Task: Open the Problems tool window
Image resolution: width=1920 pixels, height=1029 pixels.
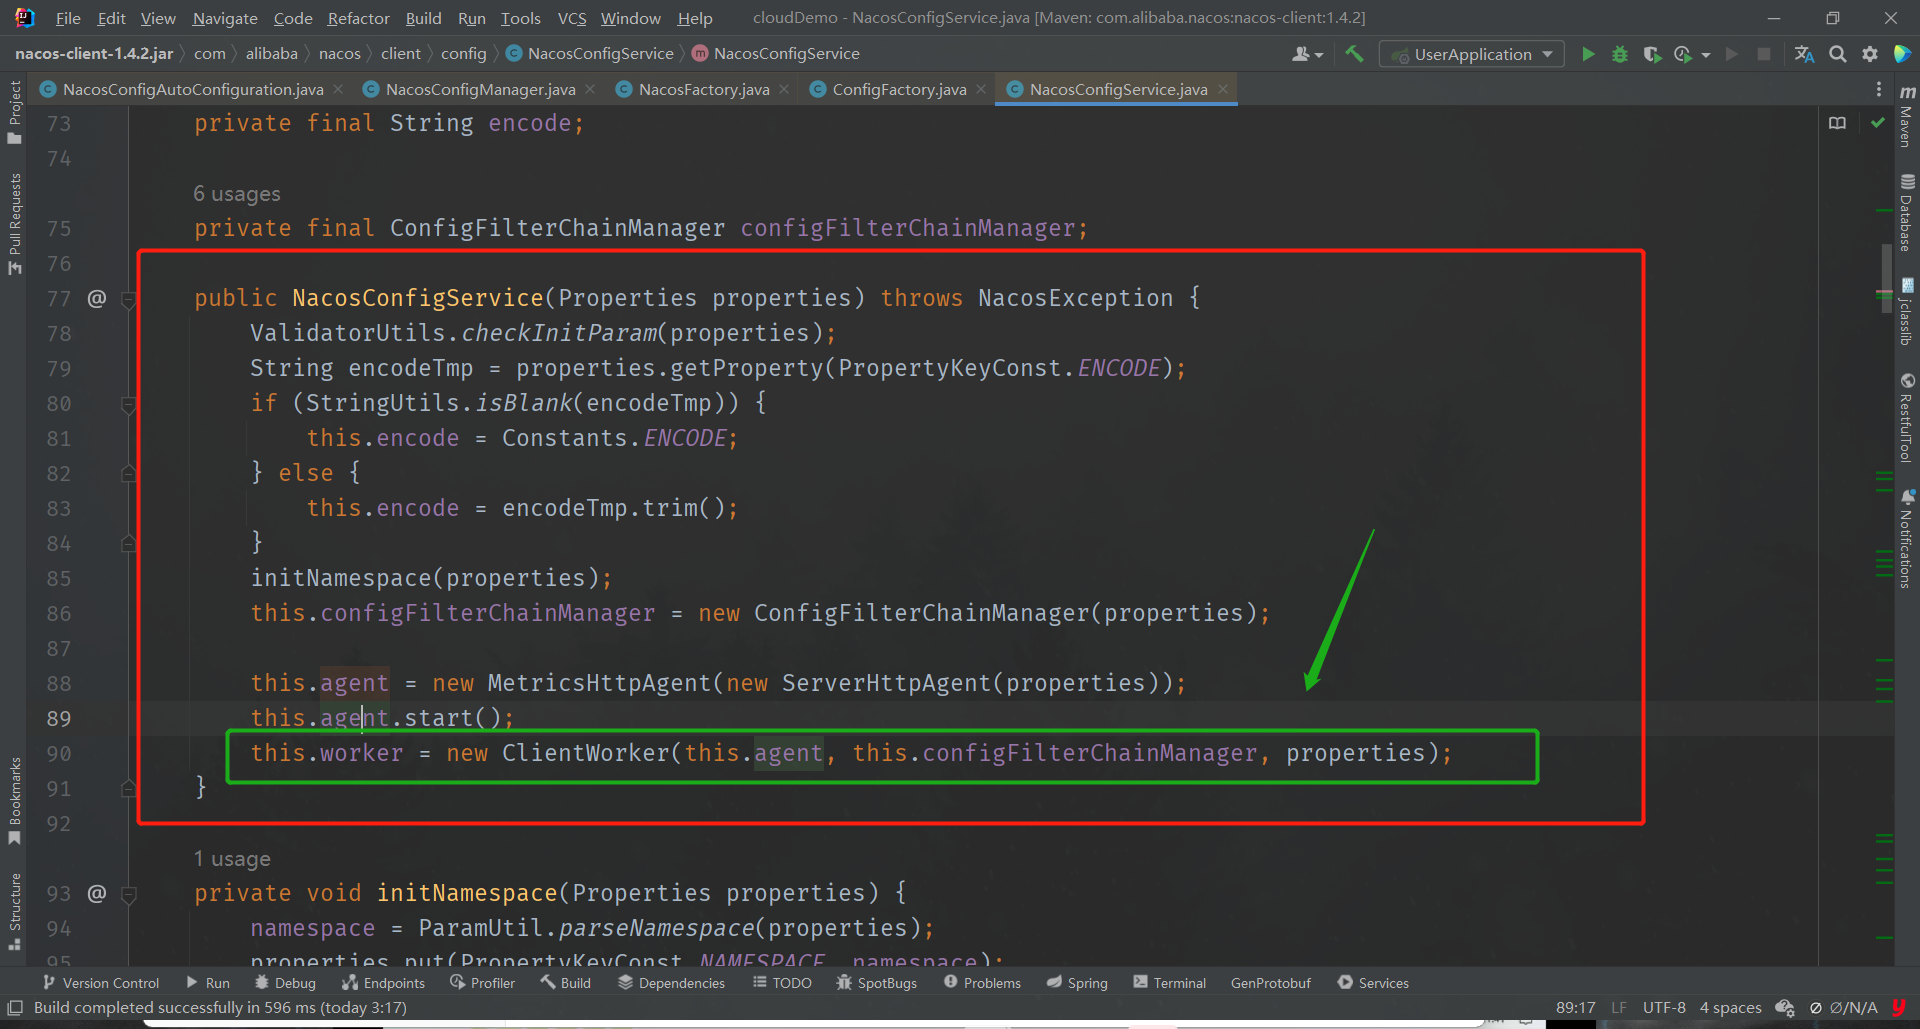Action: (982, 983)
